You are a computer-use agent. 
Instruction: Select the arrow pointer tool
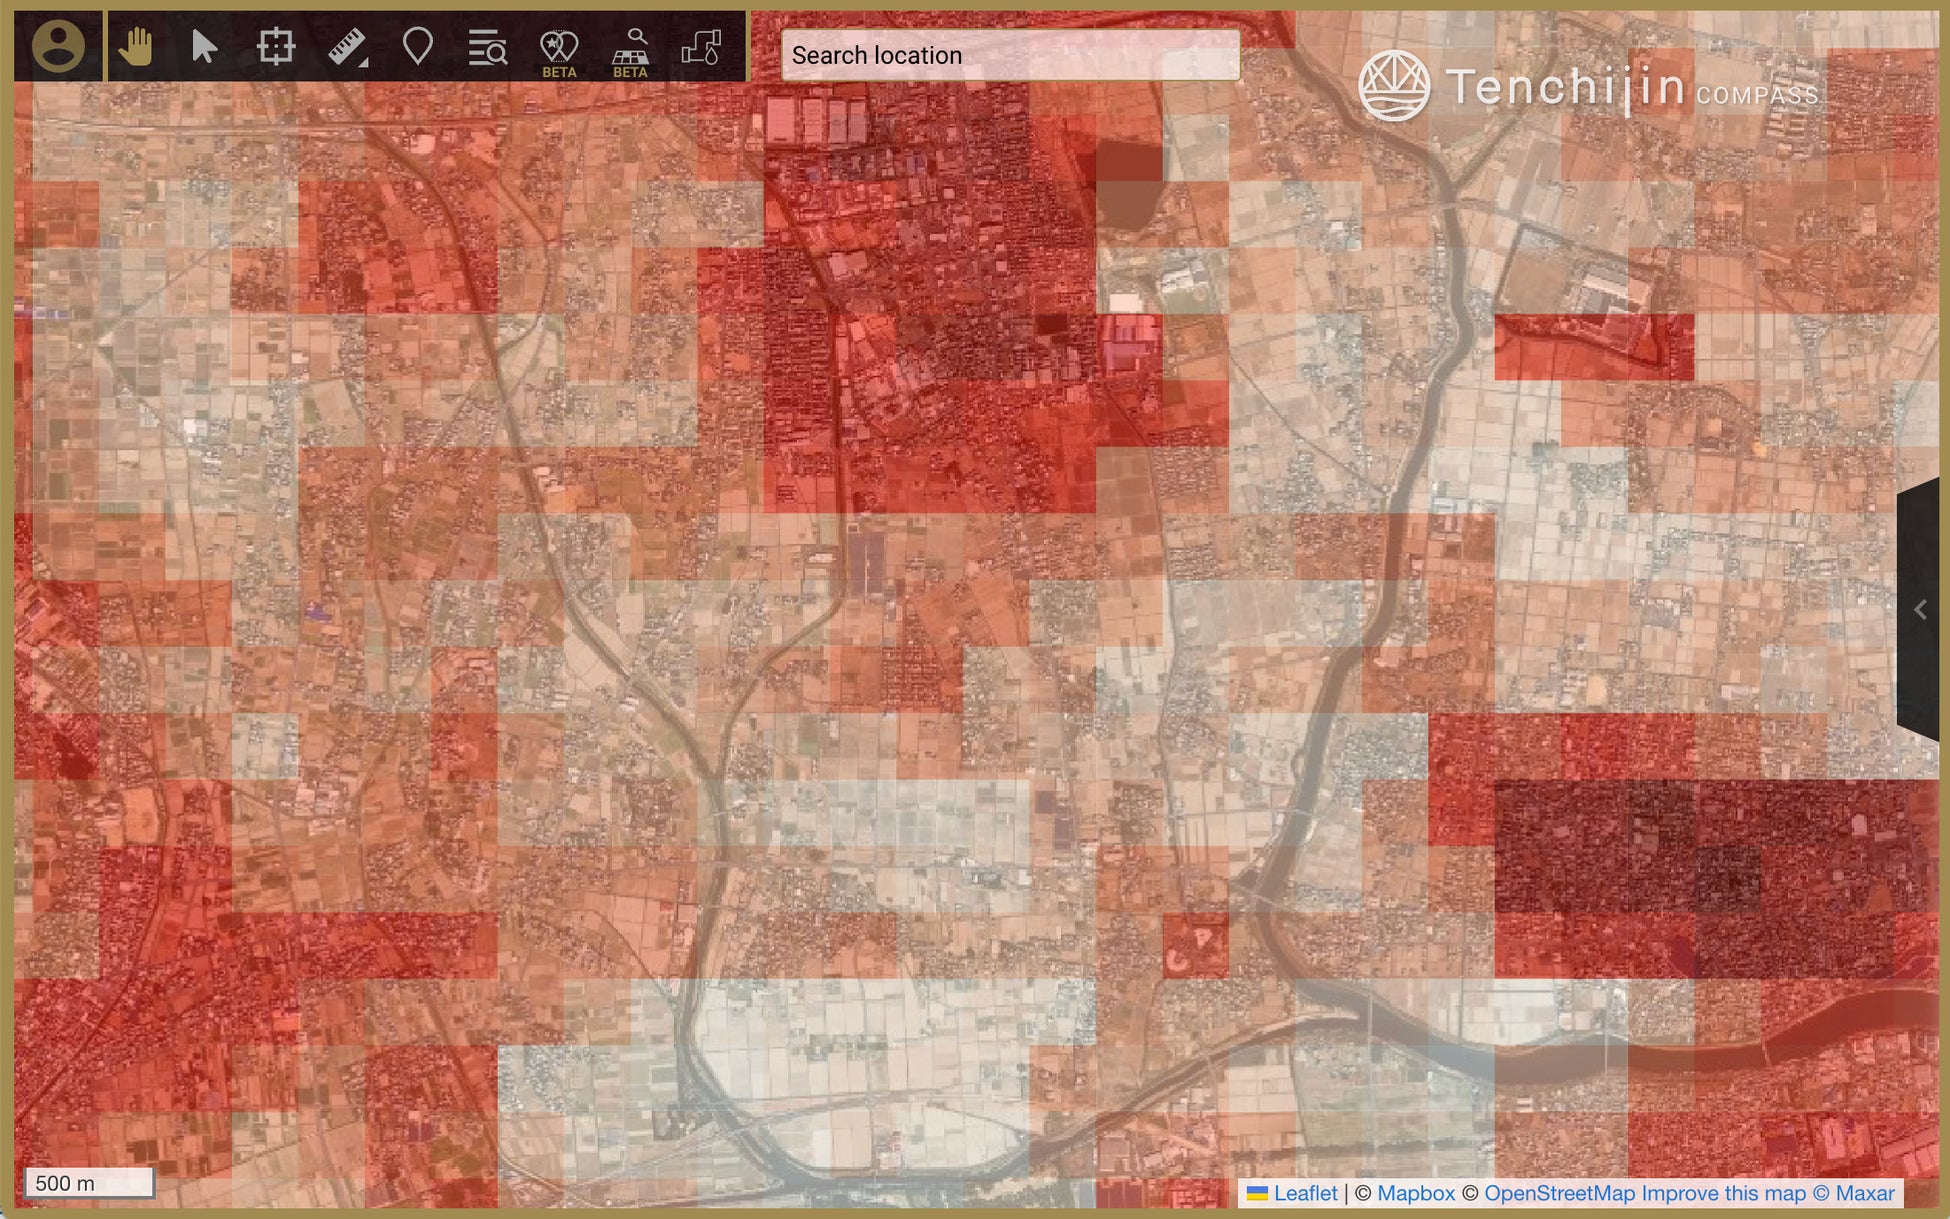pos(204,46)
